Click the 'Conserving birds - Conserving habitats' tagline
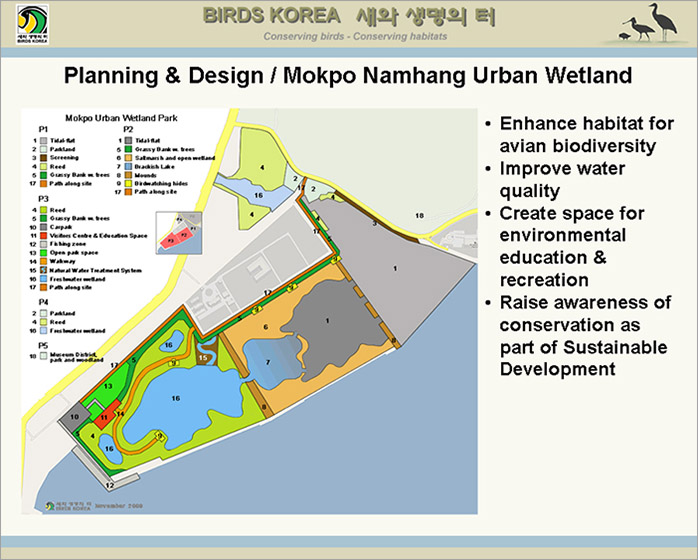698x560 pixels. (x=355, y=37)
